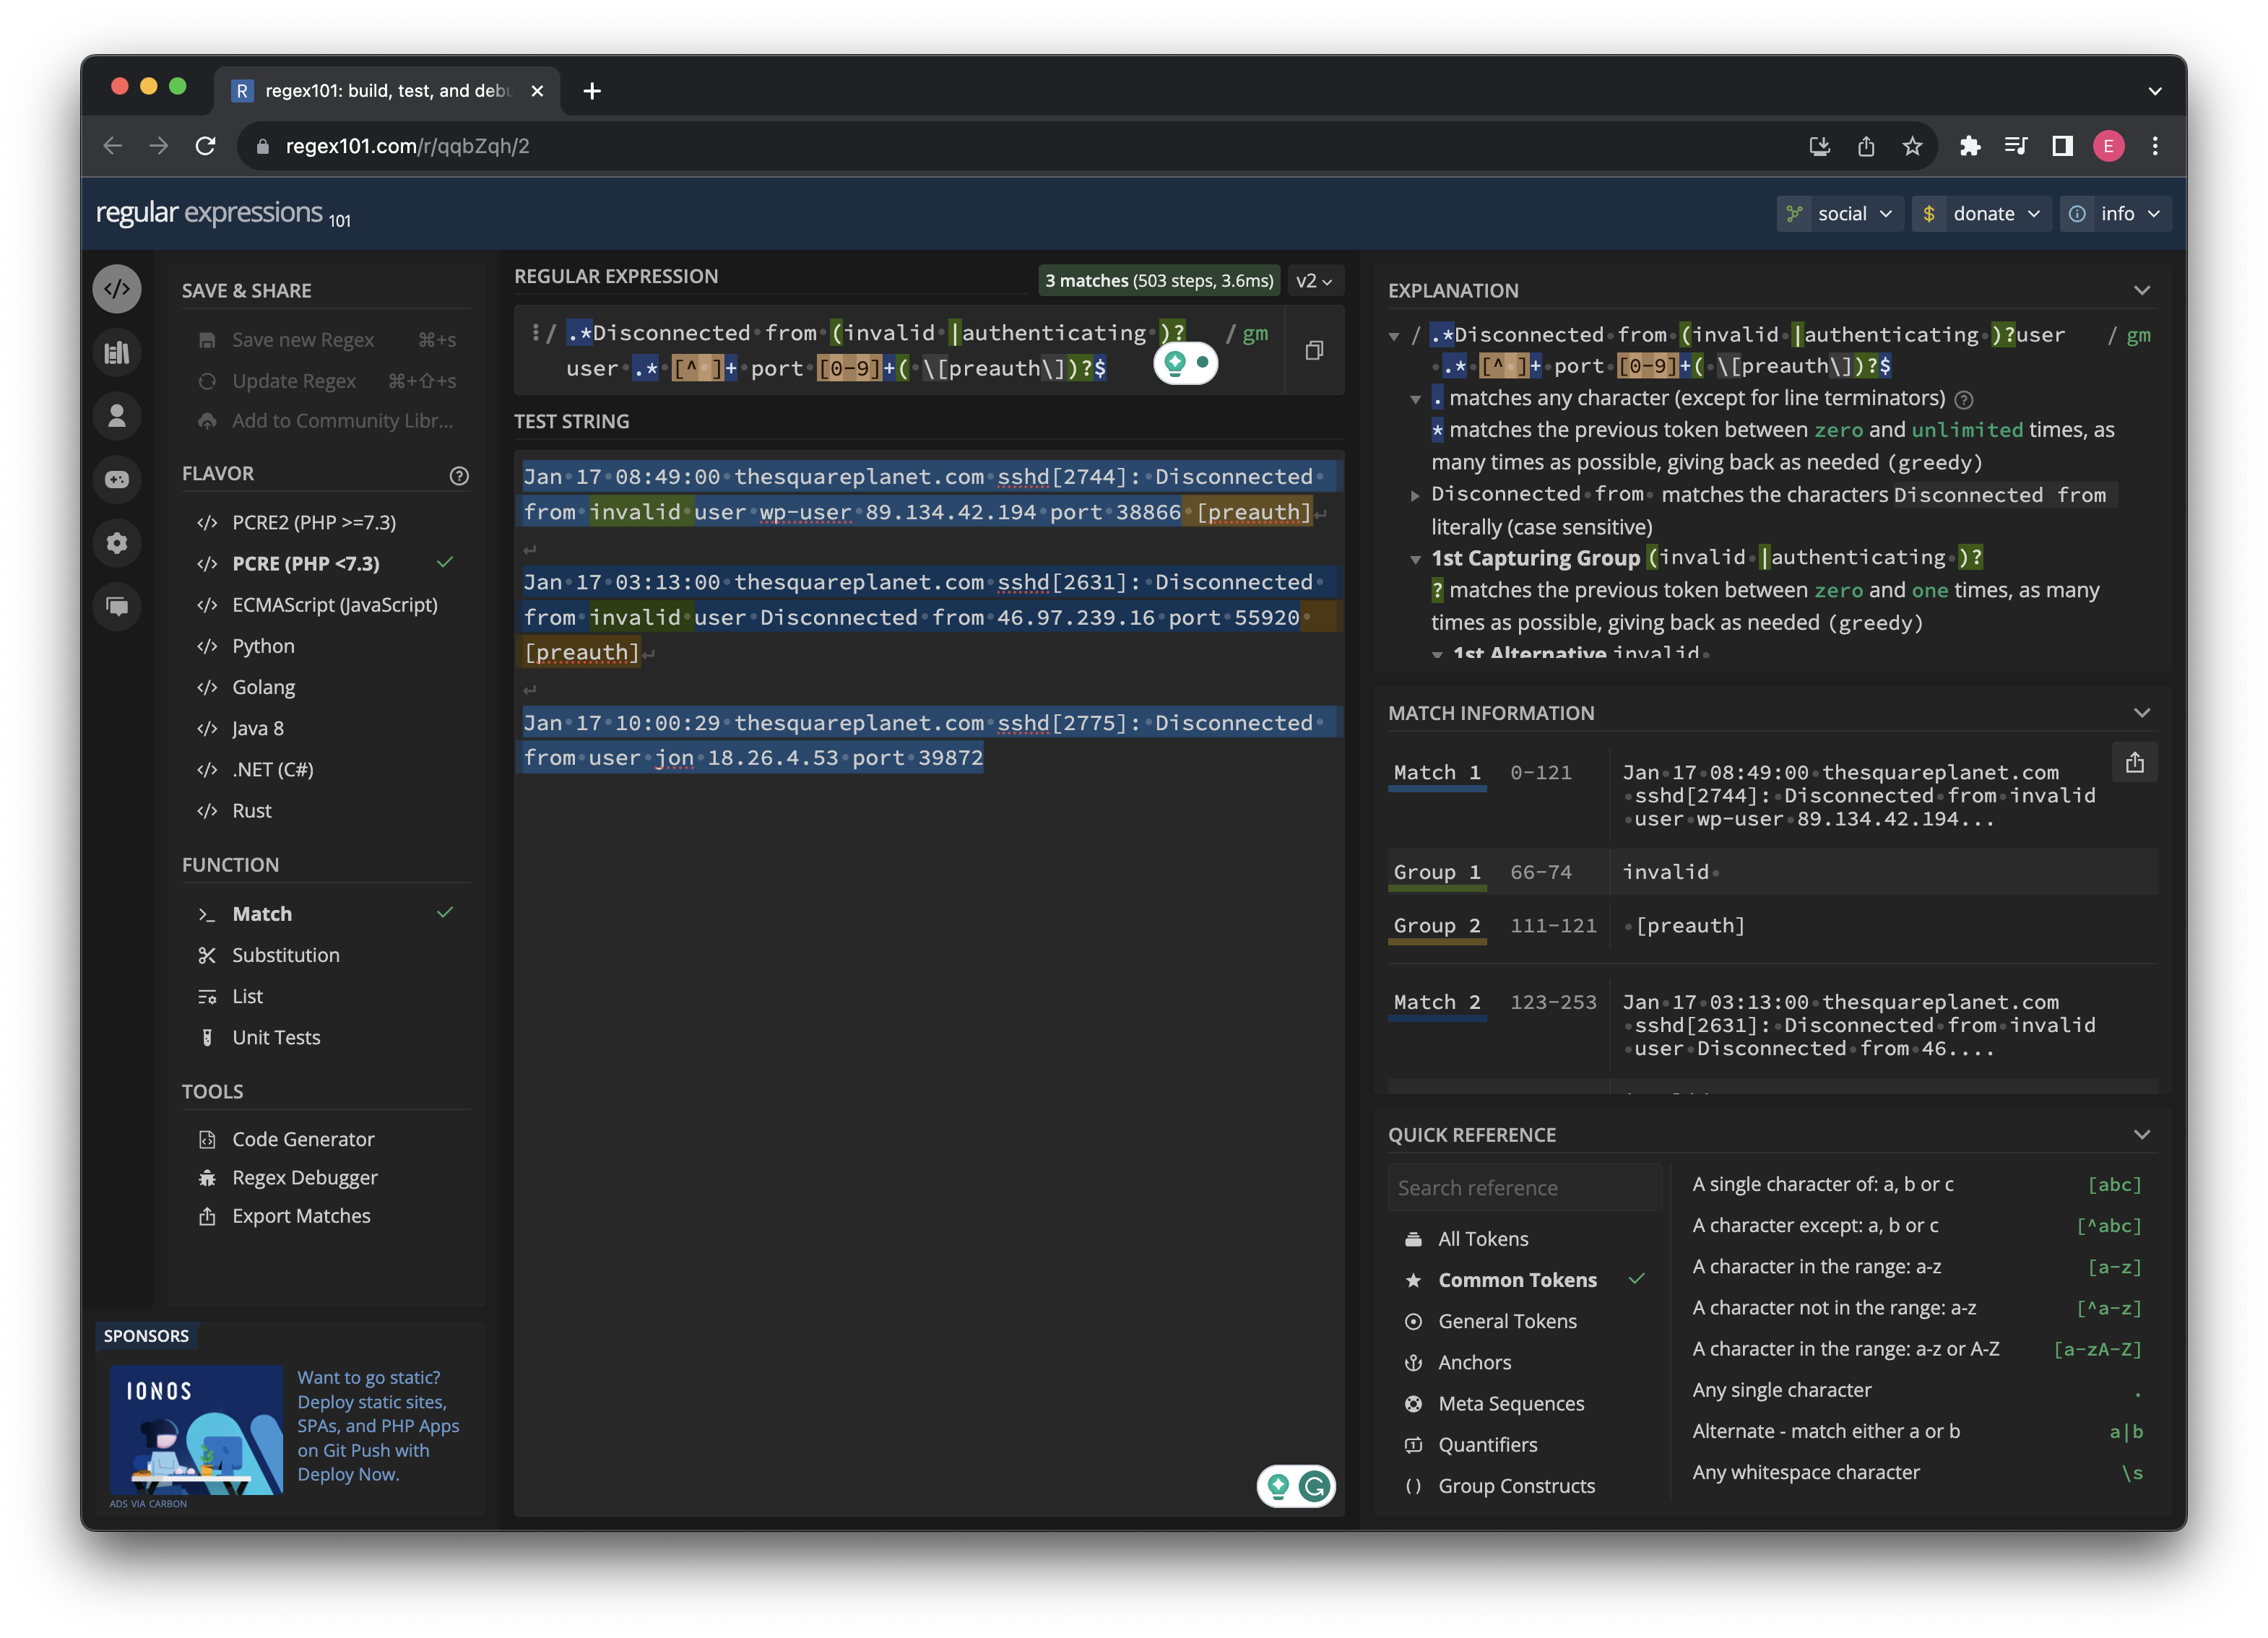2268x1638 pixels.
Task: Open the Code Generator tool
Action: coord(303,1137)
